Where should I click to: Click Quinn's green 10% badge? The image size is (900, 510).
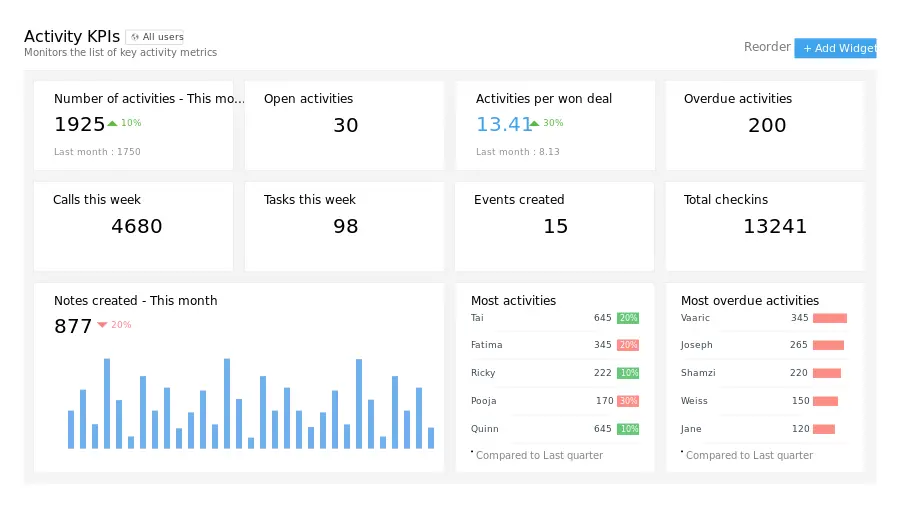pos(628,429)
